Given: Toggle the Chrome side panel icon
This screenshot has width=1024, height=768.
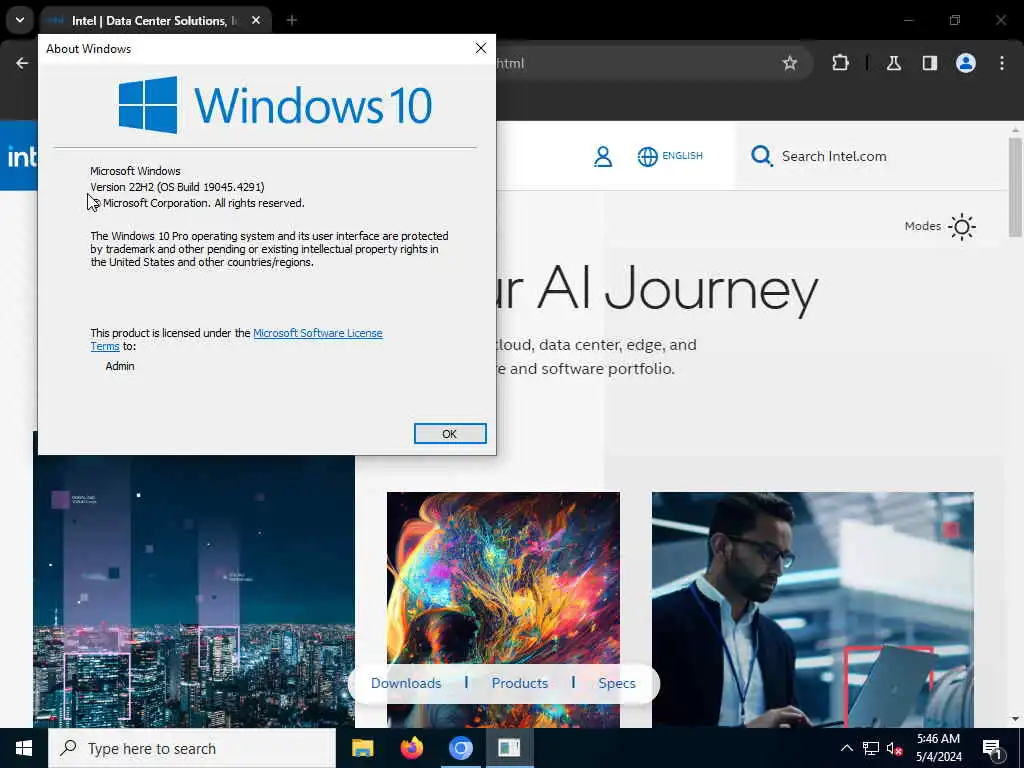Looking at the screenshot, I should [929, 63].
